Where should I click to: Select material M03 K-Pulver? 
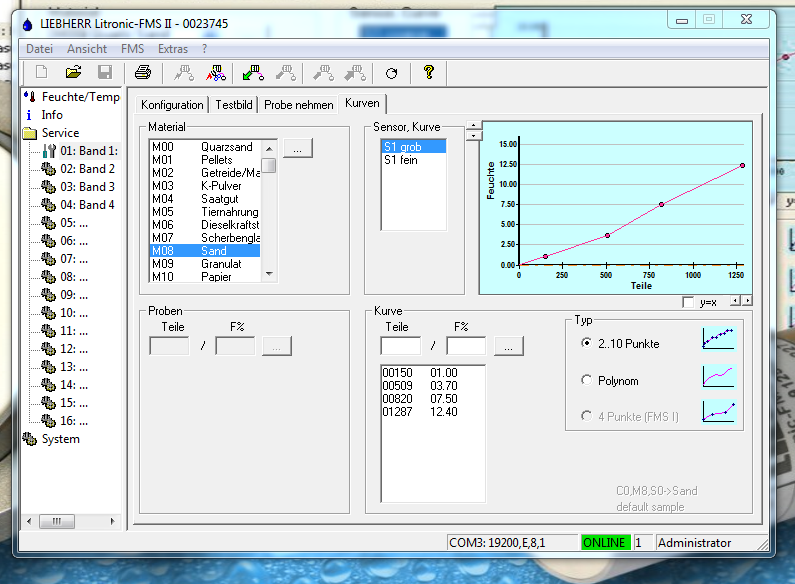(205, 186)
